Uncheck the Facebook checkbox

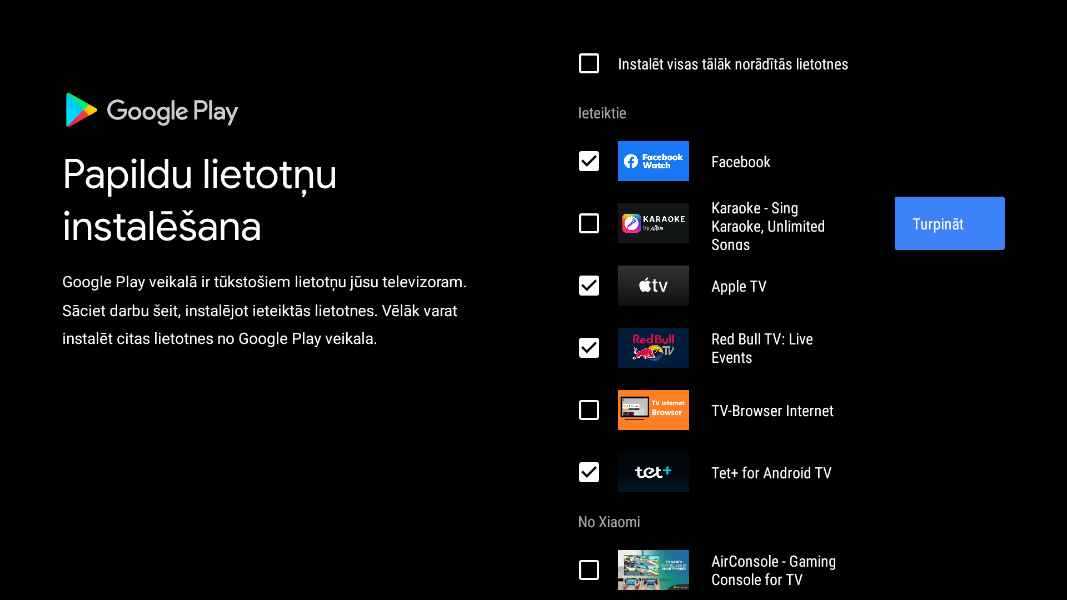pyautogui.click(x=589, y=161)
